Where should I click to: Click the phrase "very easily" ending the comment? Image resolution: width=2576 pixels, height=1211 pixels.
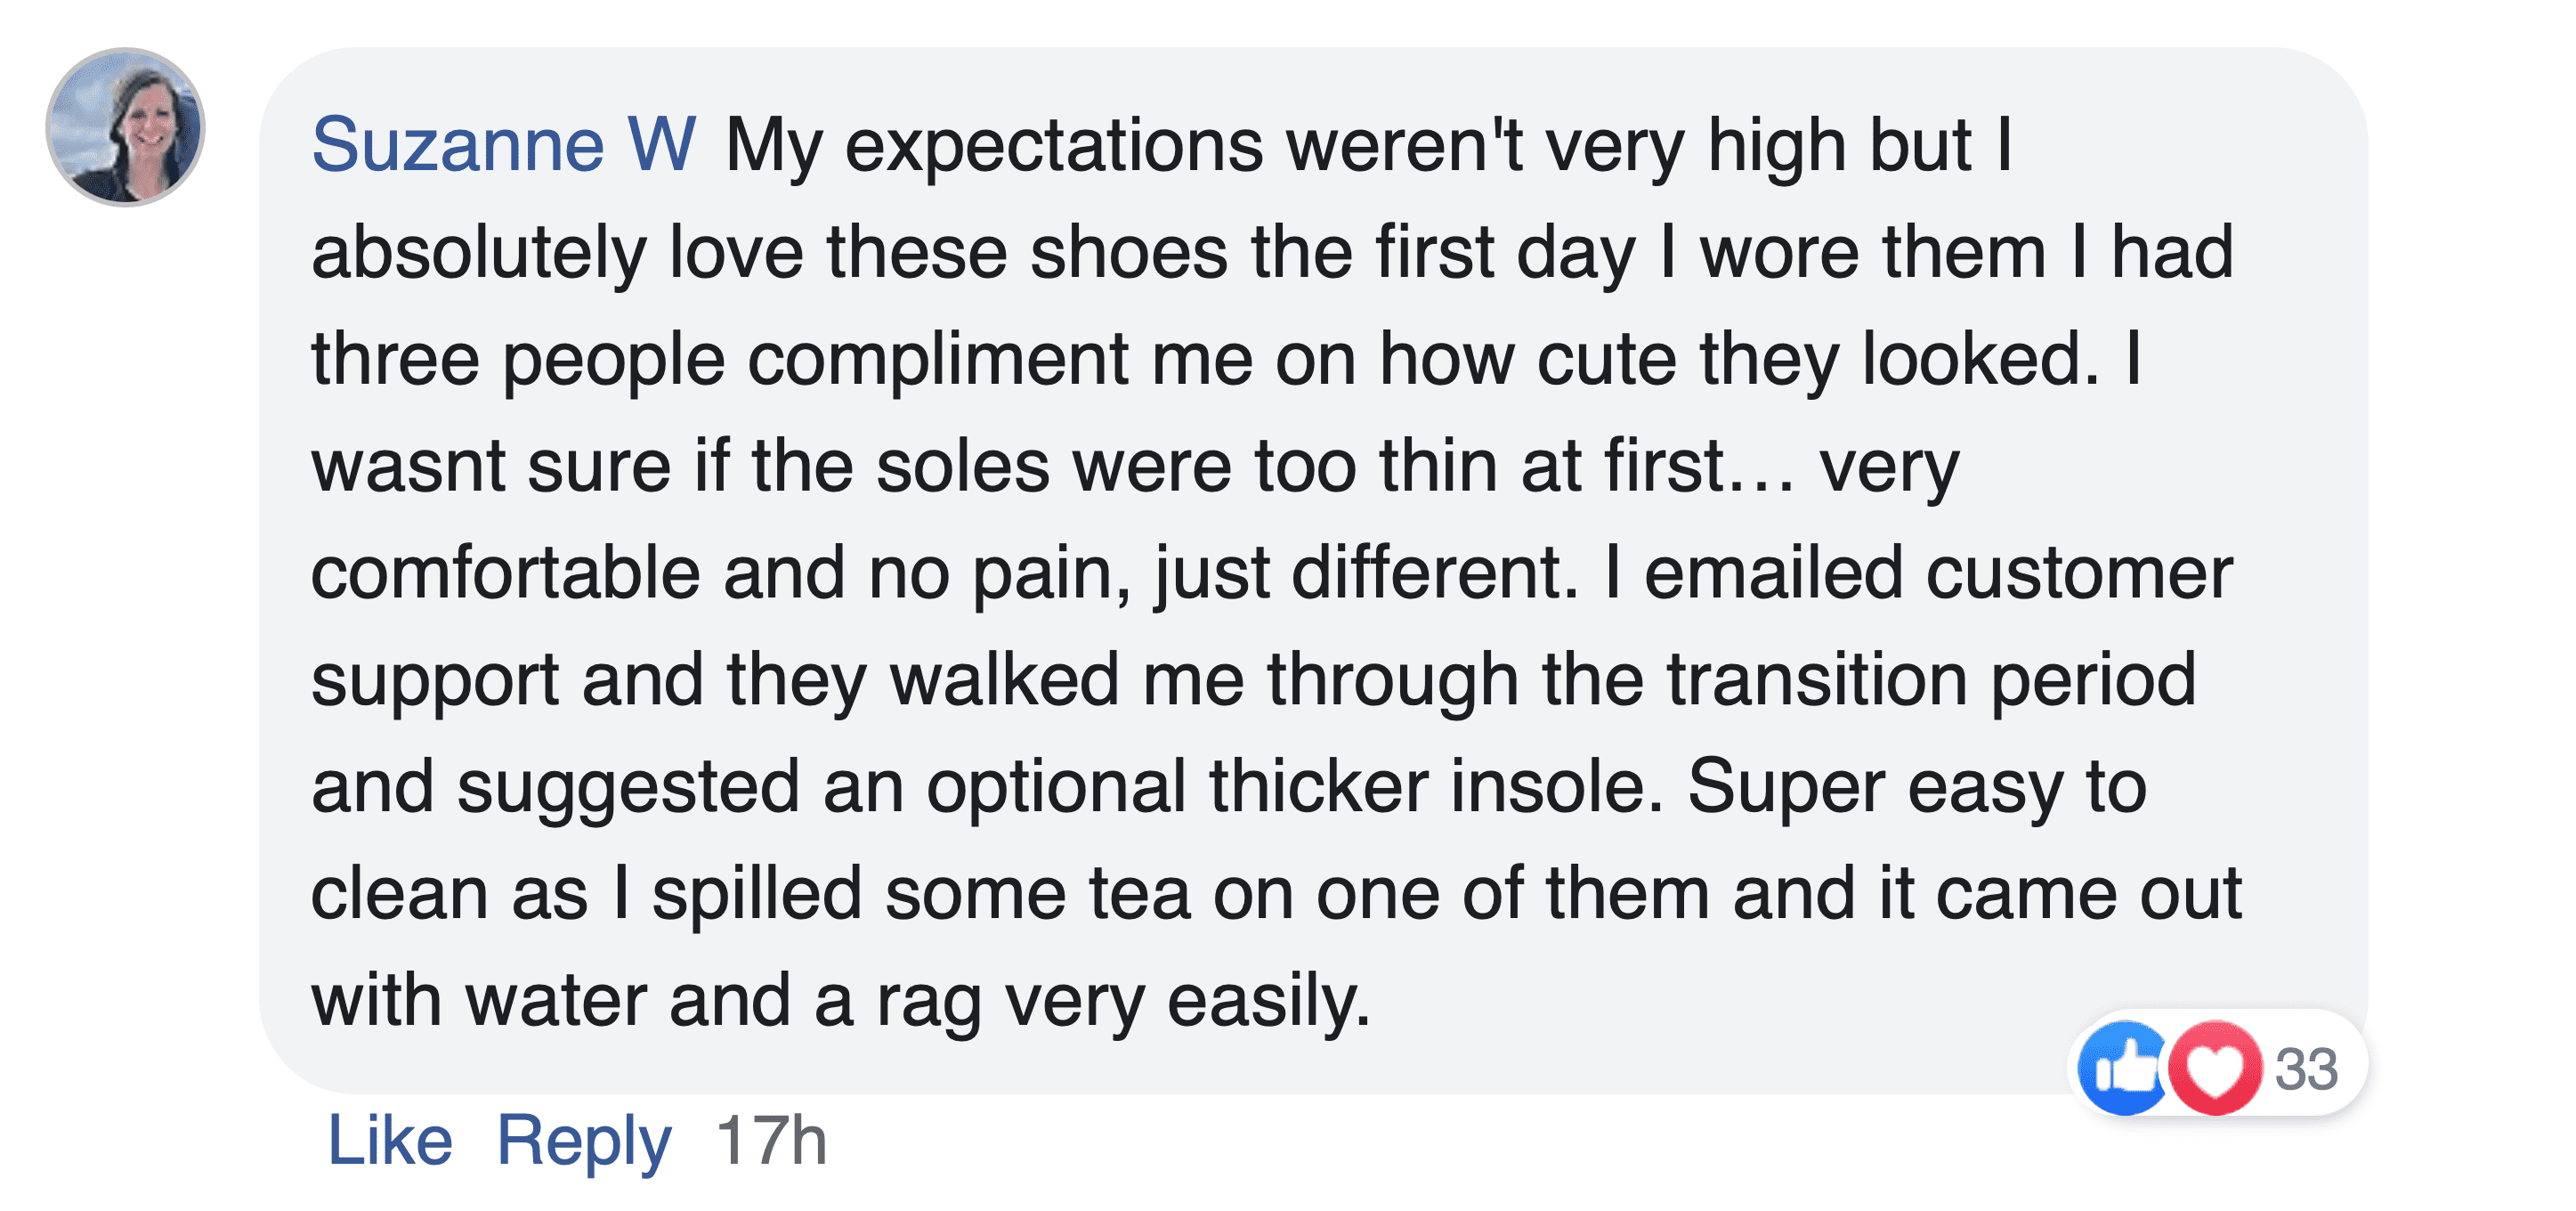pos(1186,1001)
